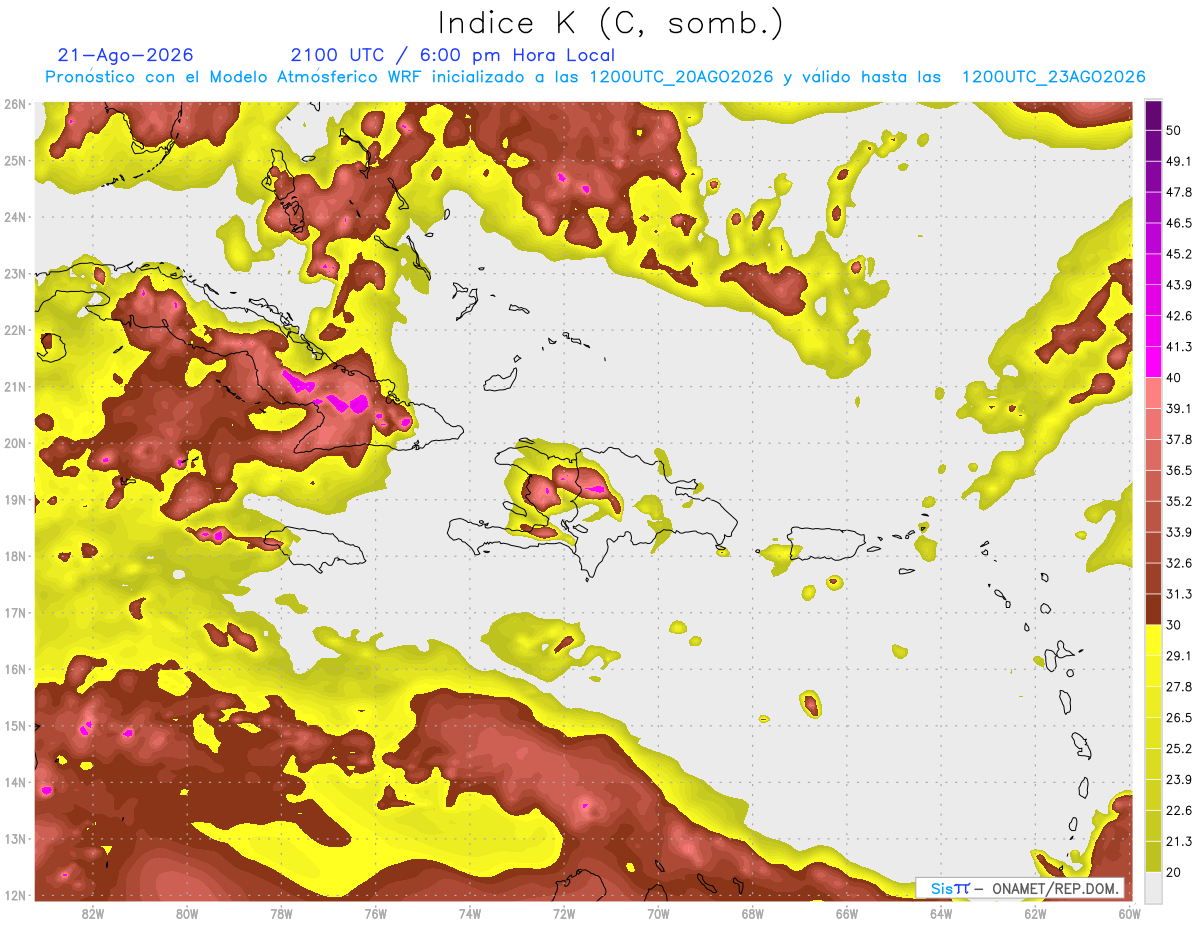Click the "60W" longitude label
The width and height of the screenshot is (1200, 927).
point(1129,913)
